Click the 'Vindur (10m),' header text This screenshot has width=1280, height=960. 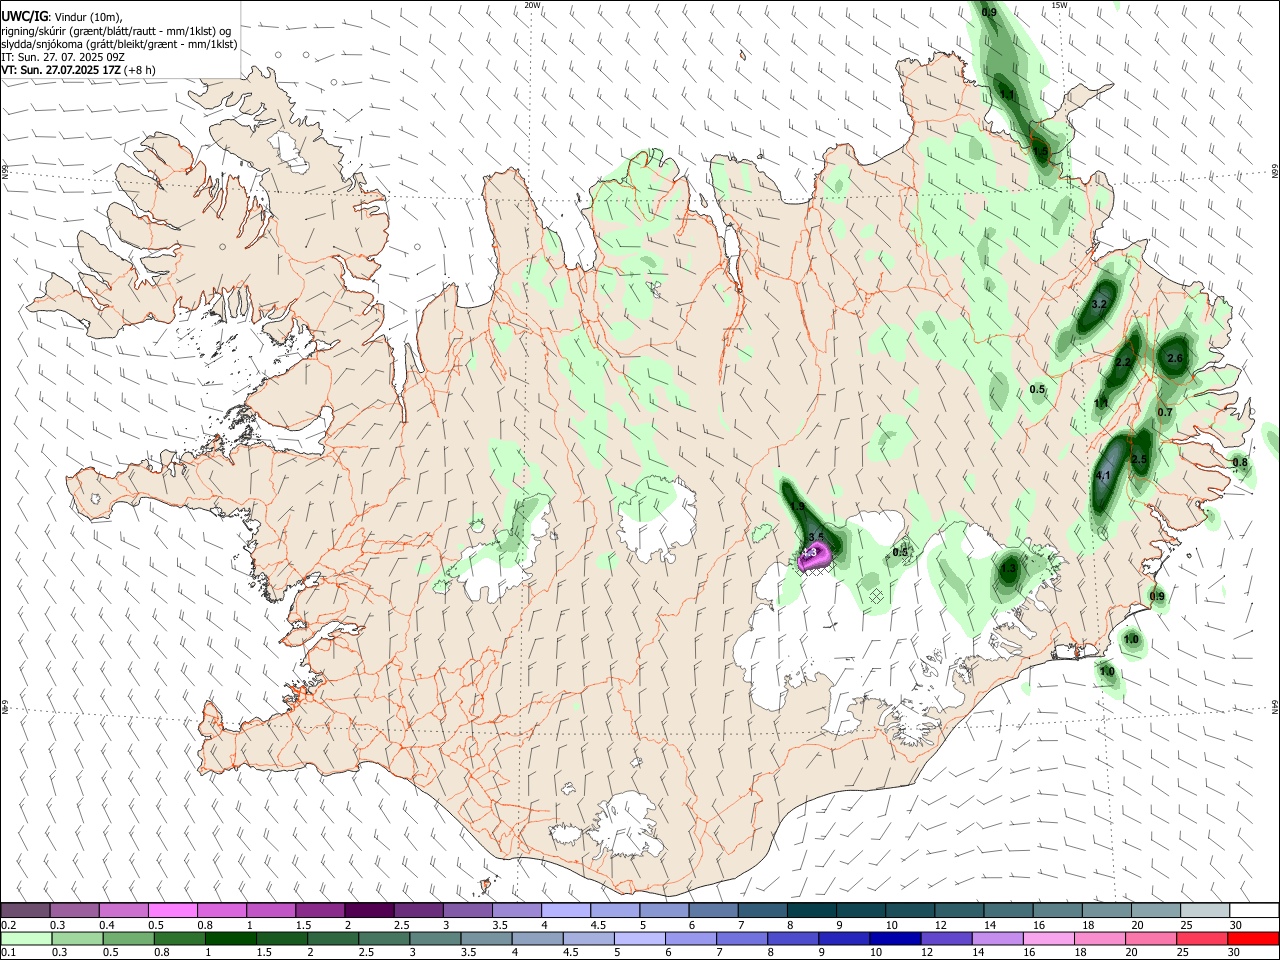[87, 18]
